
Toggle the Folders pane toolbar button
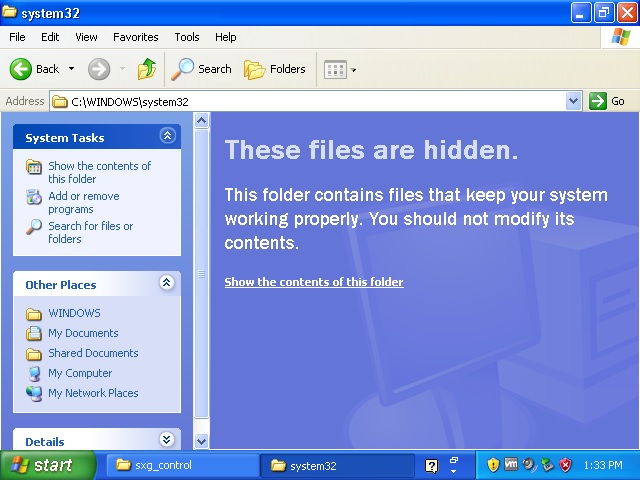coord(275,69)
